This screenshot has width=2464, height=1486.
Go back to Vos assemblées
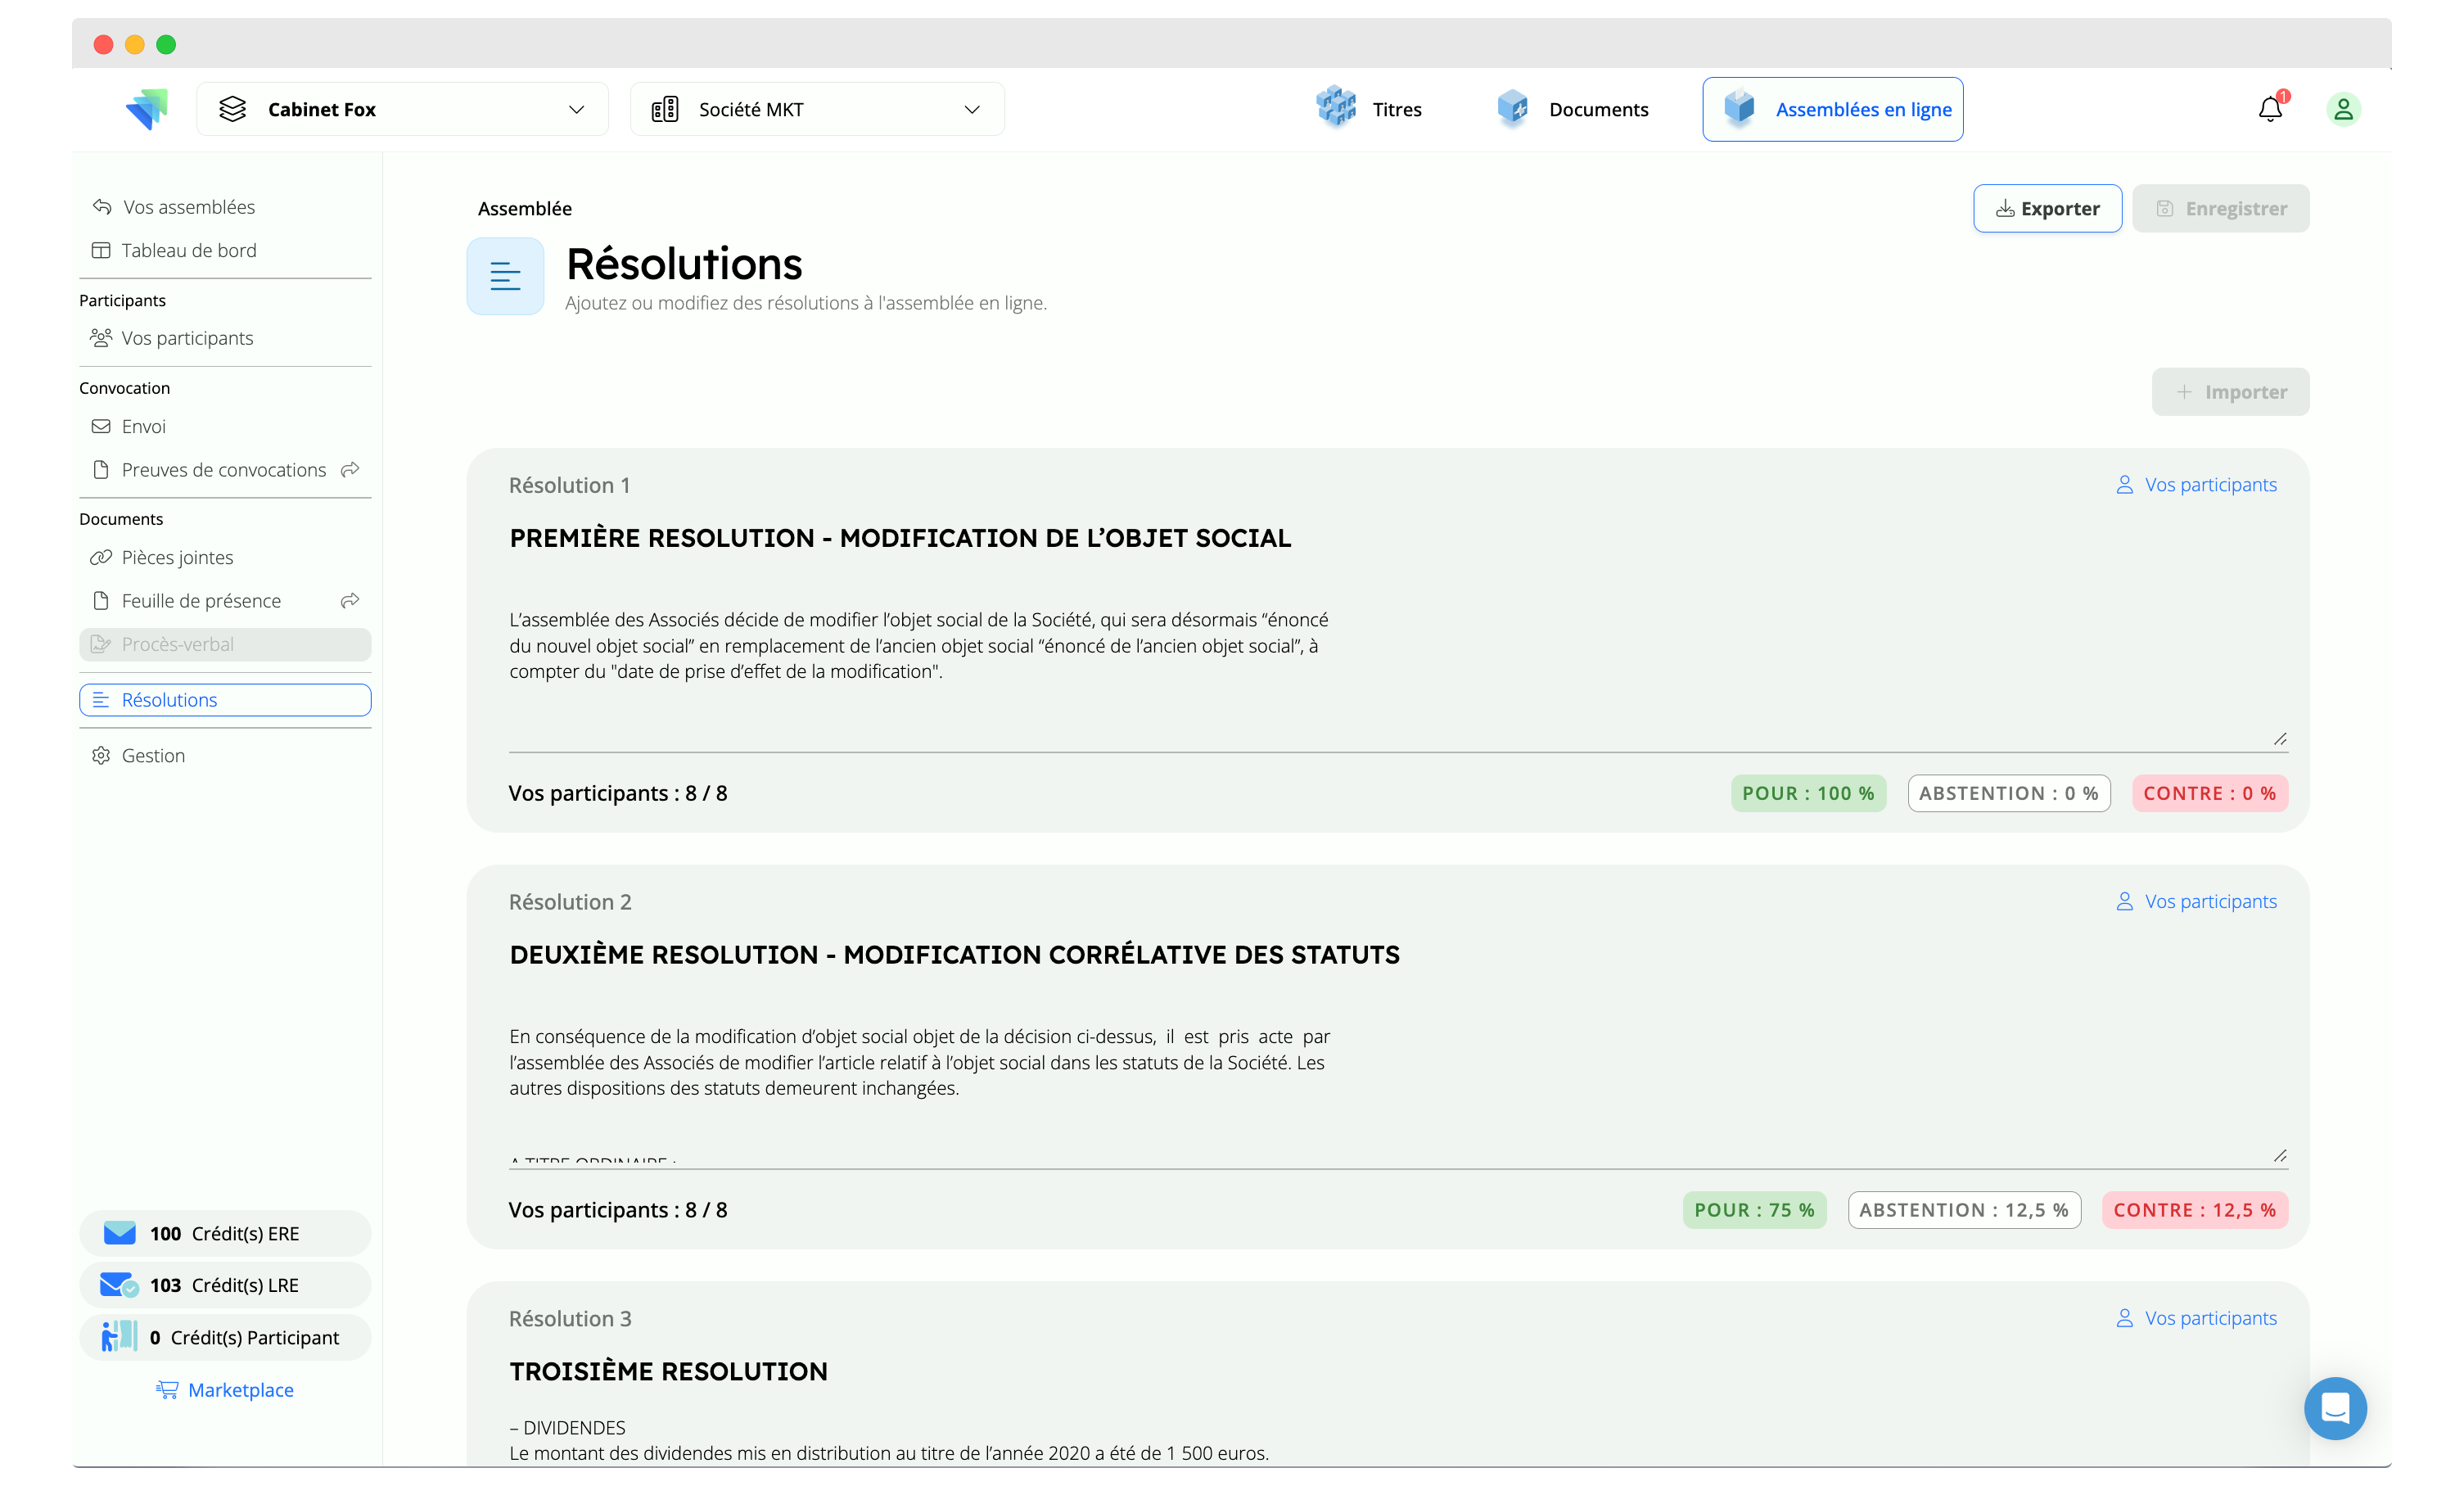(x=174, y=207)
